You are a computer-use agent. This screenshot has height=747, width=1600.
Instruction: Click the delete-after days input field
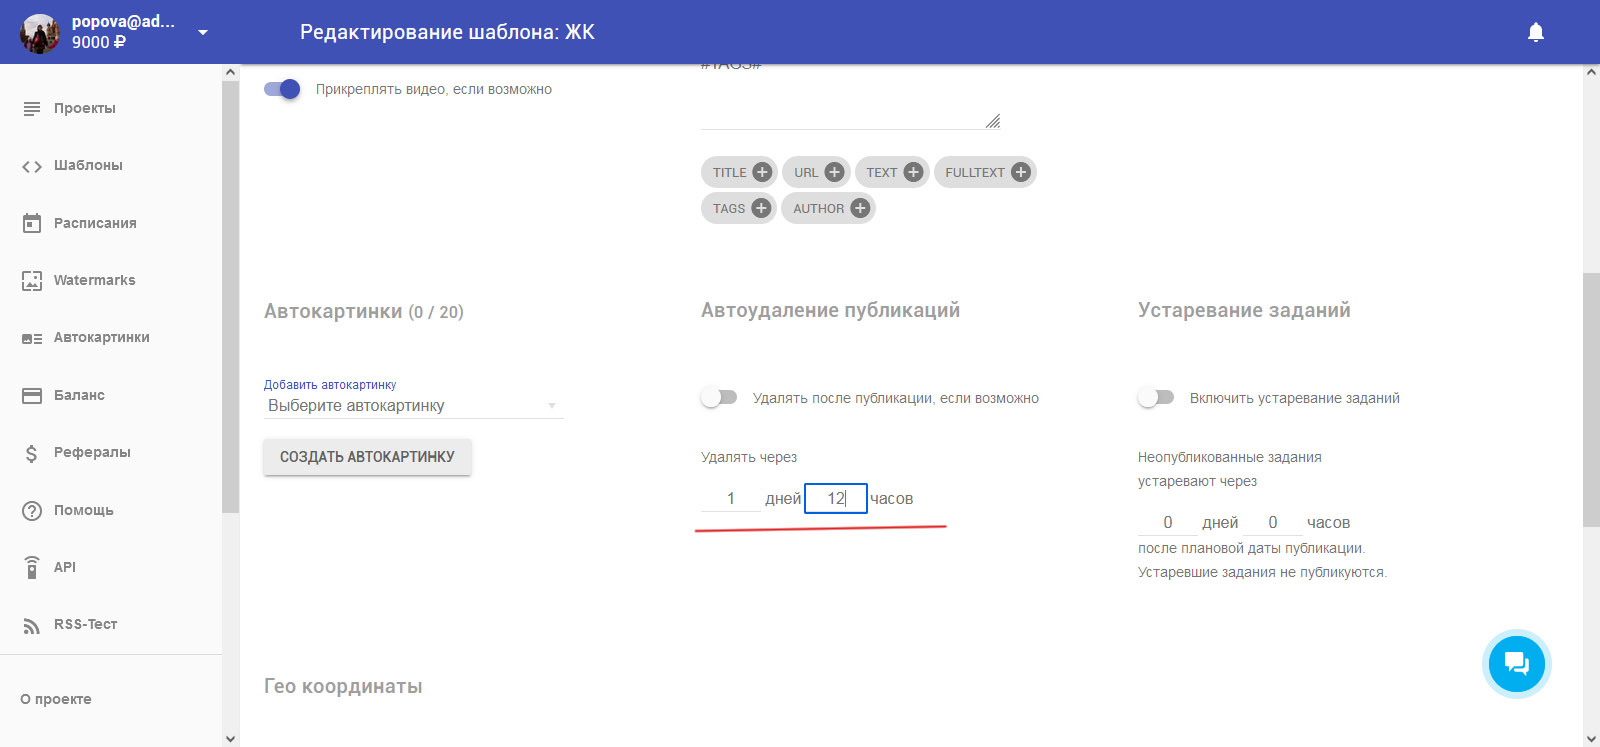tap(731, 498)
